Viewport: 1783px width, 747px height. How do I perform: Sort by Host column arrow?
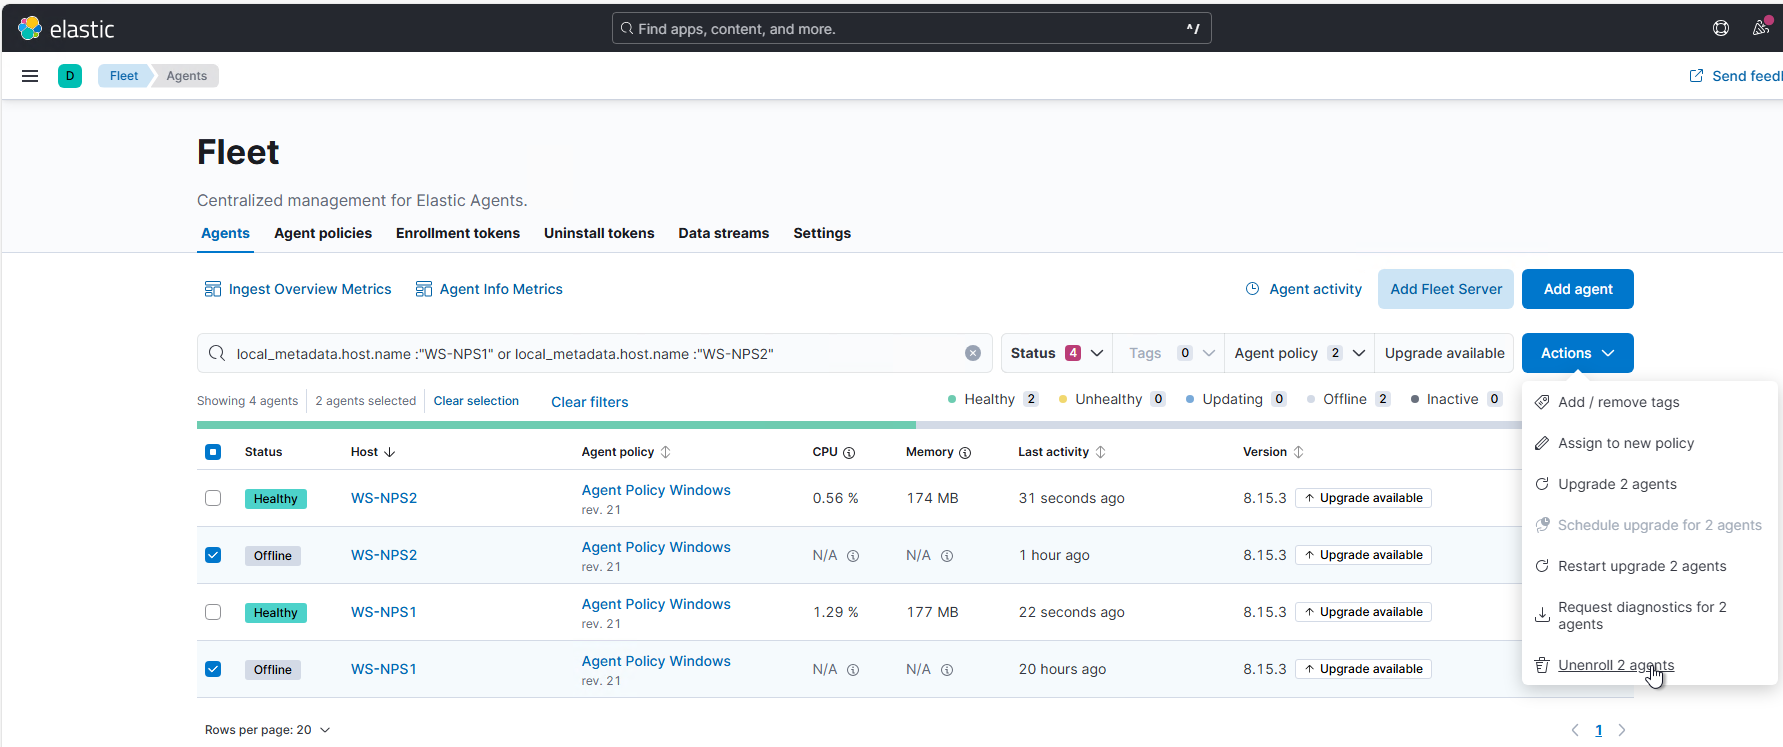[x=390, y=452]
